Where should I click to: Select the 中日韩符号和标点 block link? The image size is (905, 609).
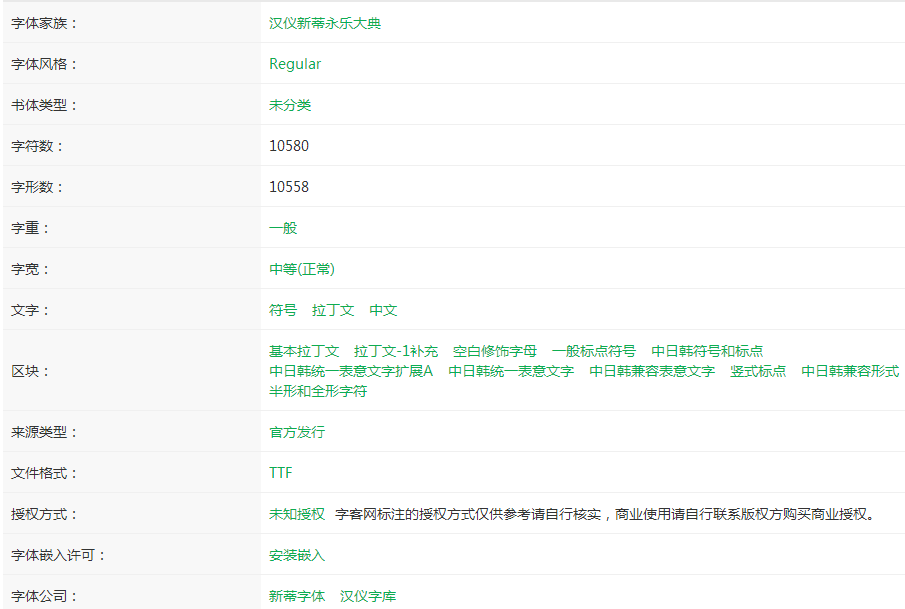(707, 351)
